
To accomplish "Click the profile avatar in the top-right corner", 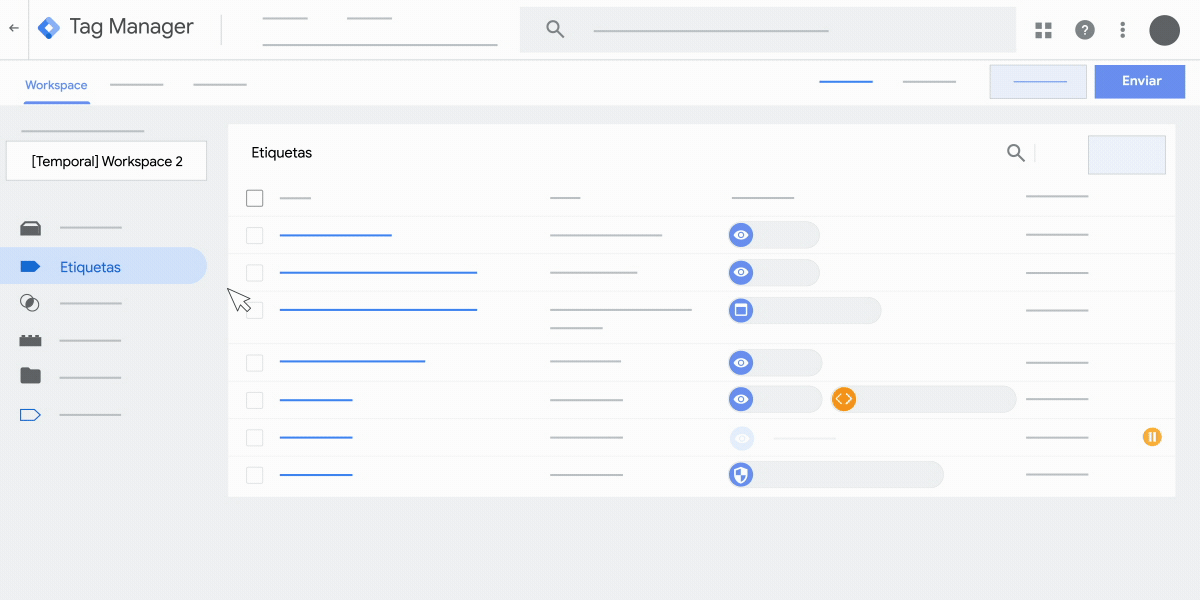I will coord(1164,30).
